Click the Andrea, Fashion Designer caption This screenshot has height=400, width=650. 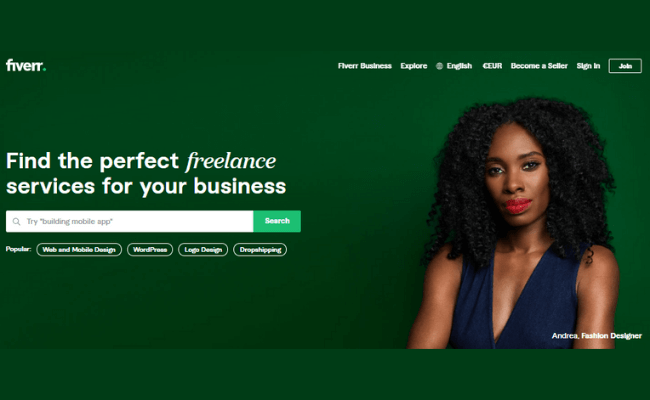pyautogui.click(x=597, y=336)
